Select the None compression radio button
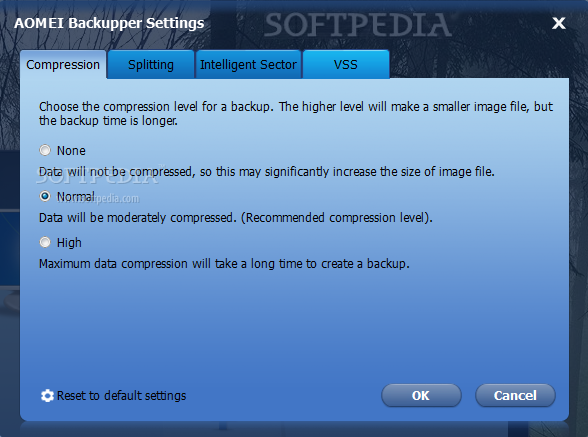 [45, 150]
